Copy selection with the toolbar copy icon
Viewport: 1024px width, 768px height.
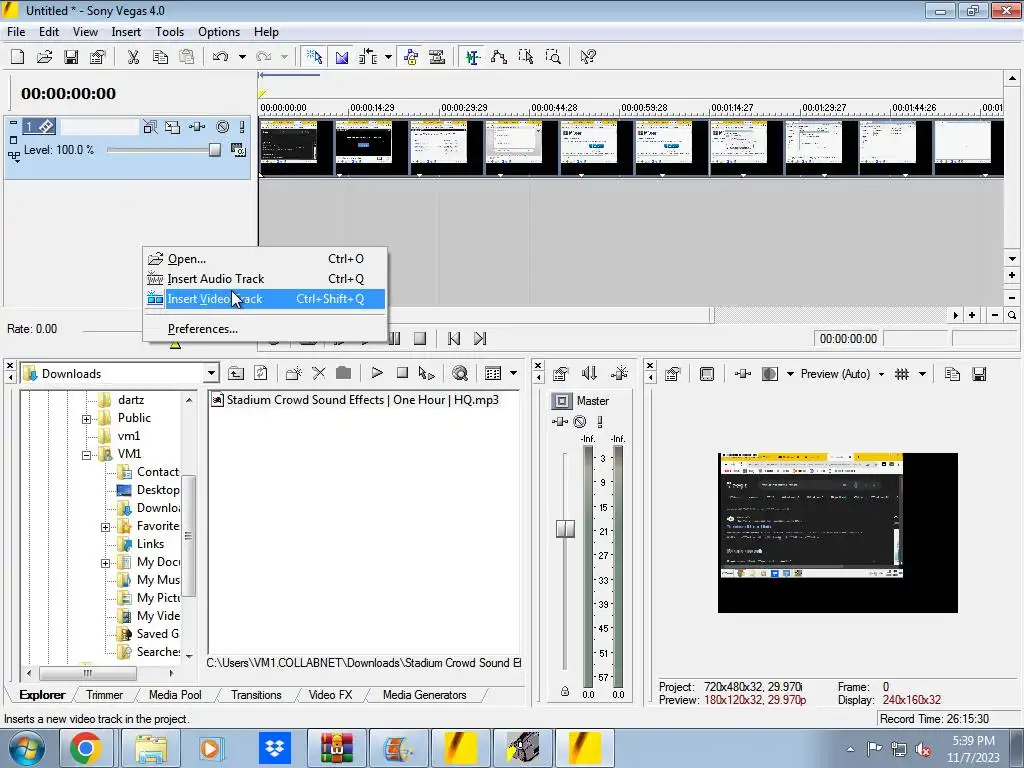tap(160, 57)
